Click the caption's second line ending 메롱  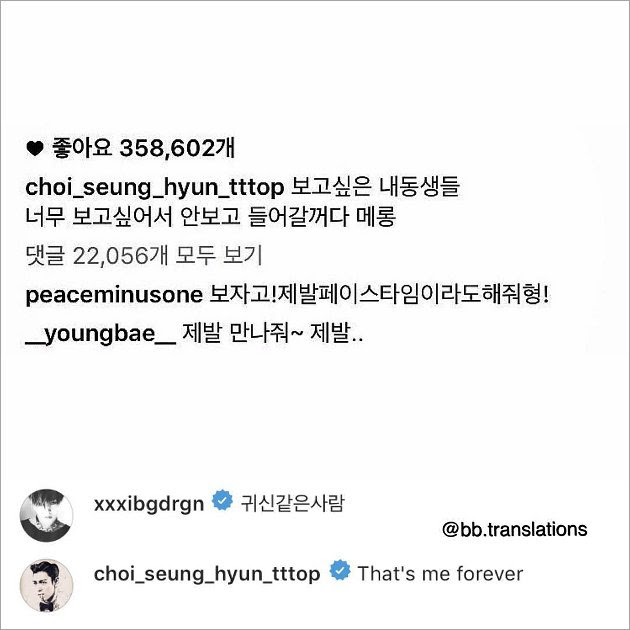click(211, 217)
